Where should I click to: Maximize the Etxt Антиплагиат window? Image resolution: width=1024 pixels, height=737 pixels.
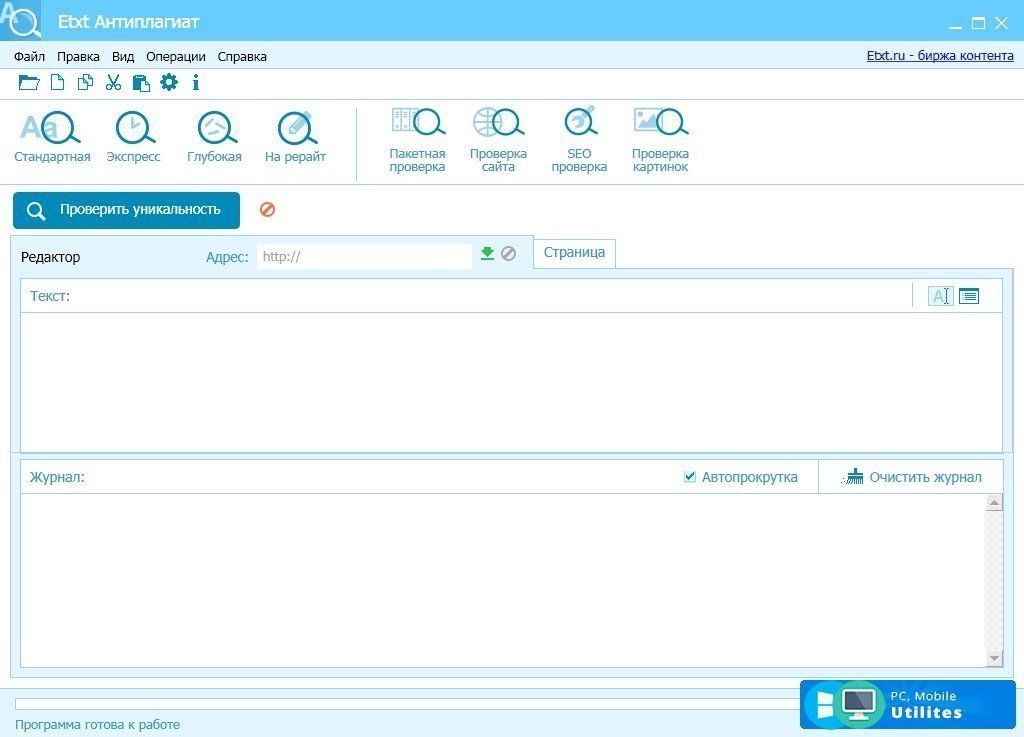[x=978, y=24]
